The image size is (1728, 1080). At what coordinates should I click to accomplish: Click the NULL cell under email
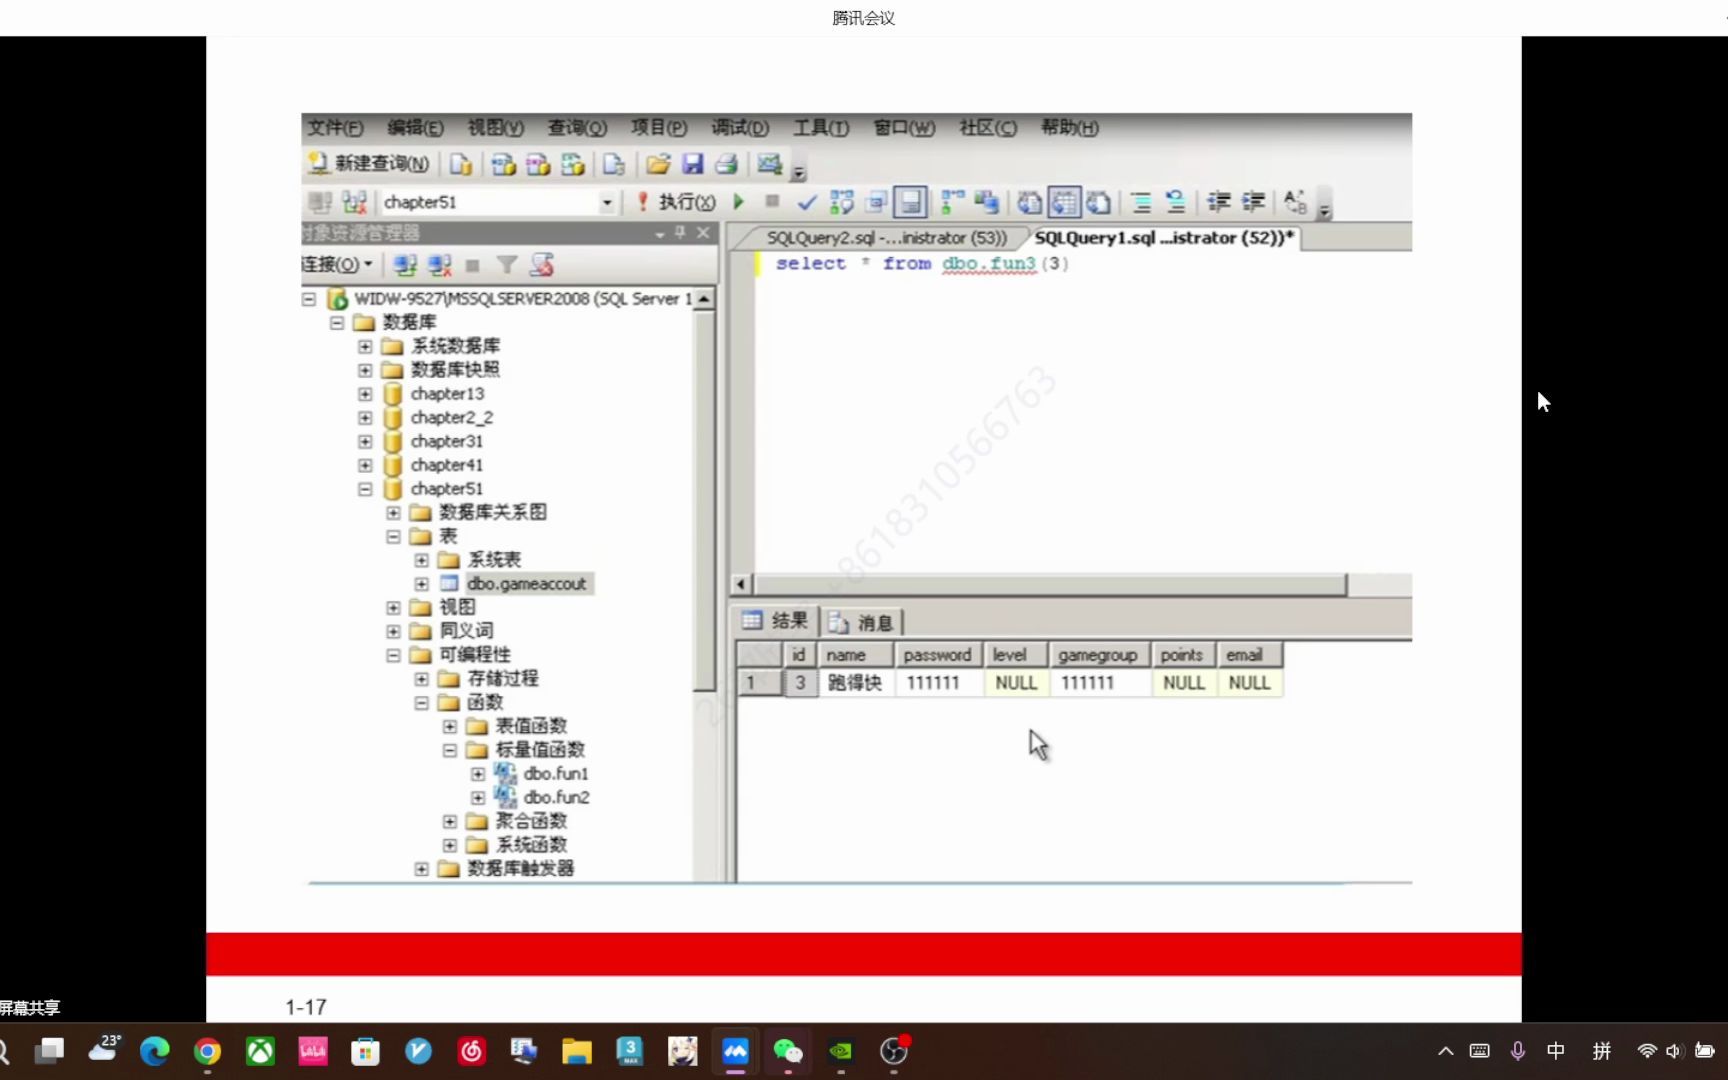1249,683
